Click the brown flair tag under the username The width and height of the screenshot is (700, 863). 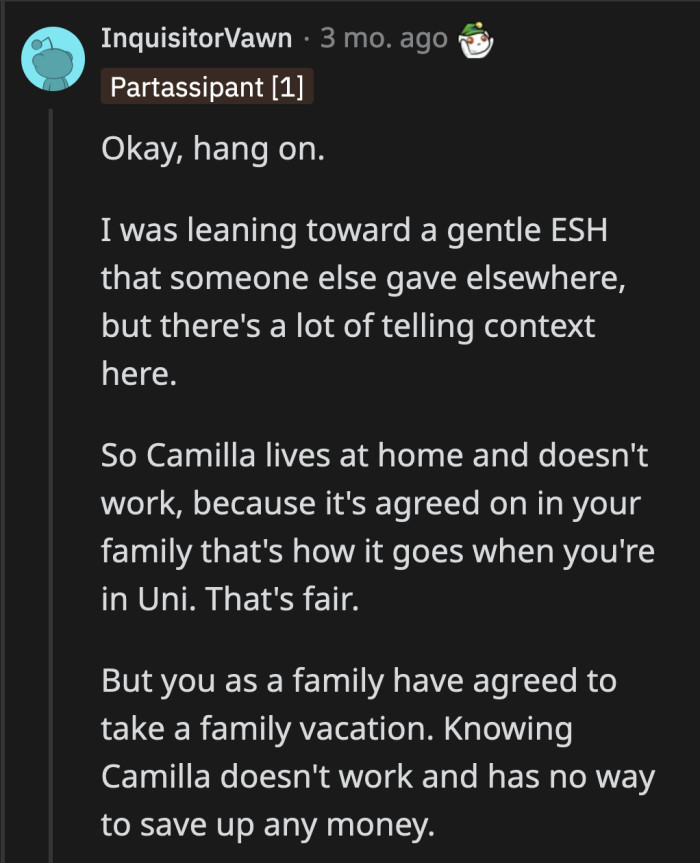pos(207,87)
